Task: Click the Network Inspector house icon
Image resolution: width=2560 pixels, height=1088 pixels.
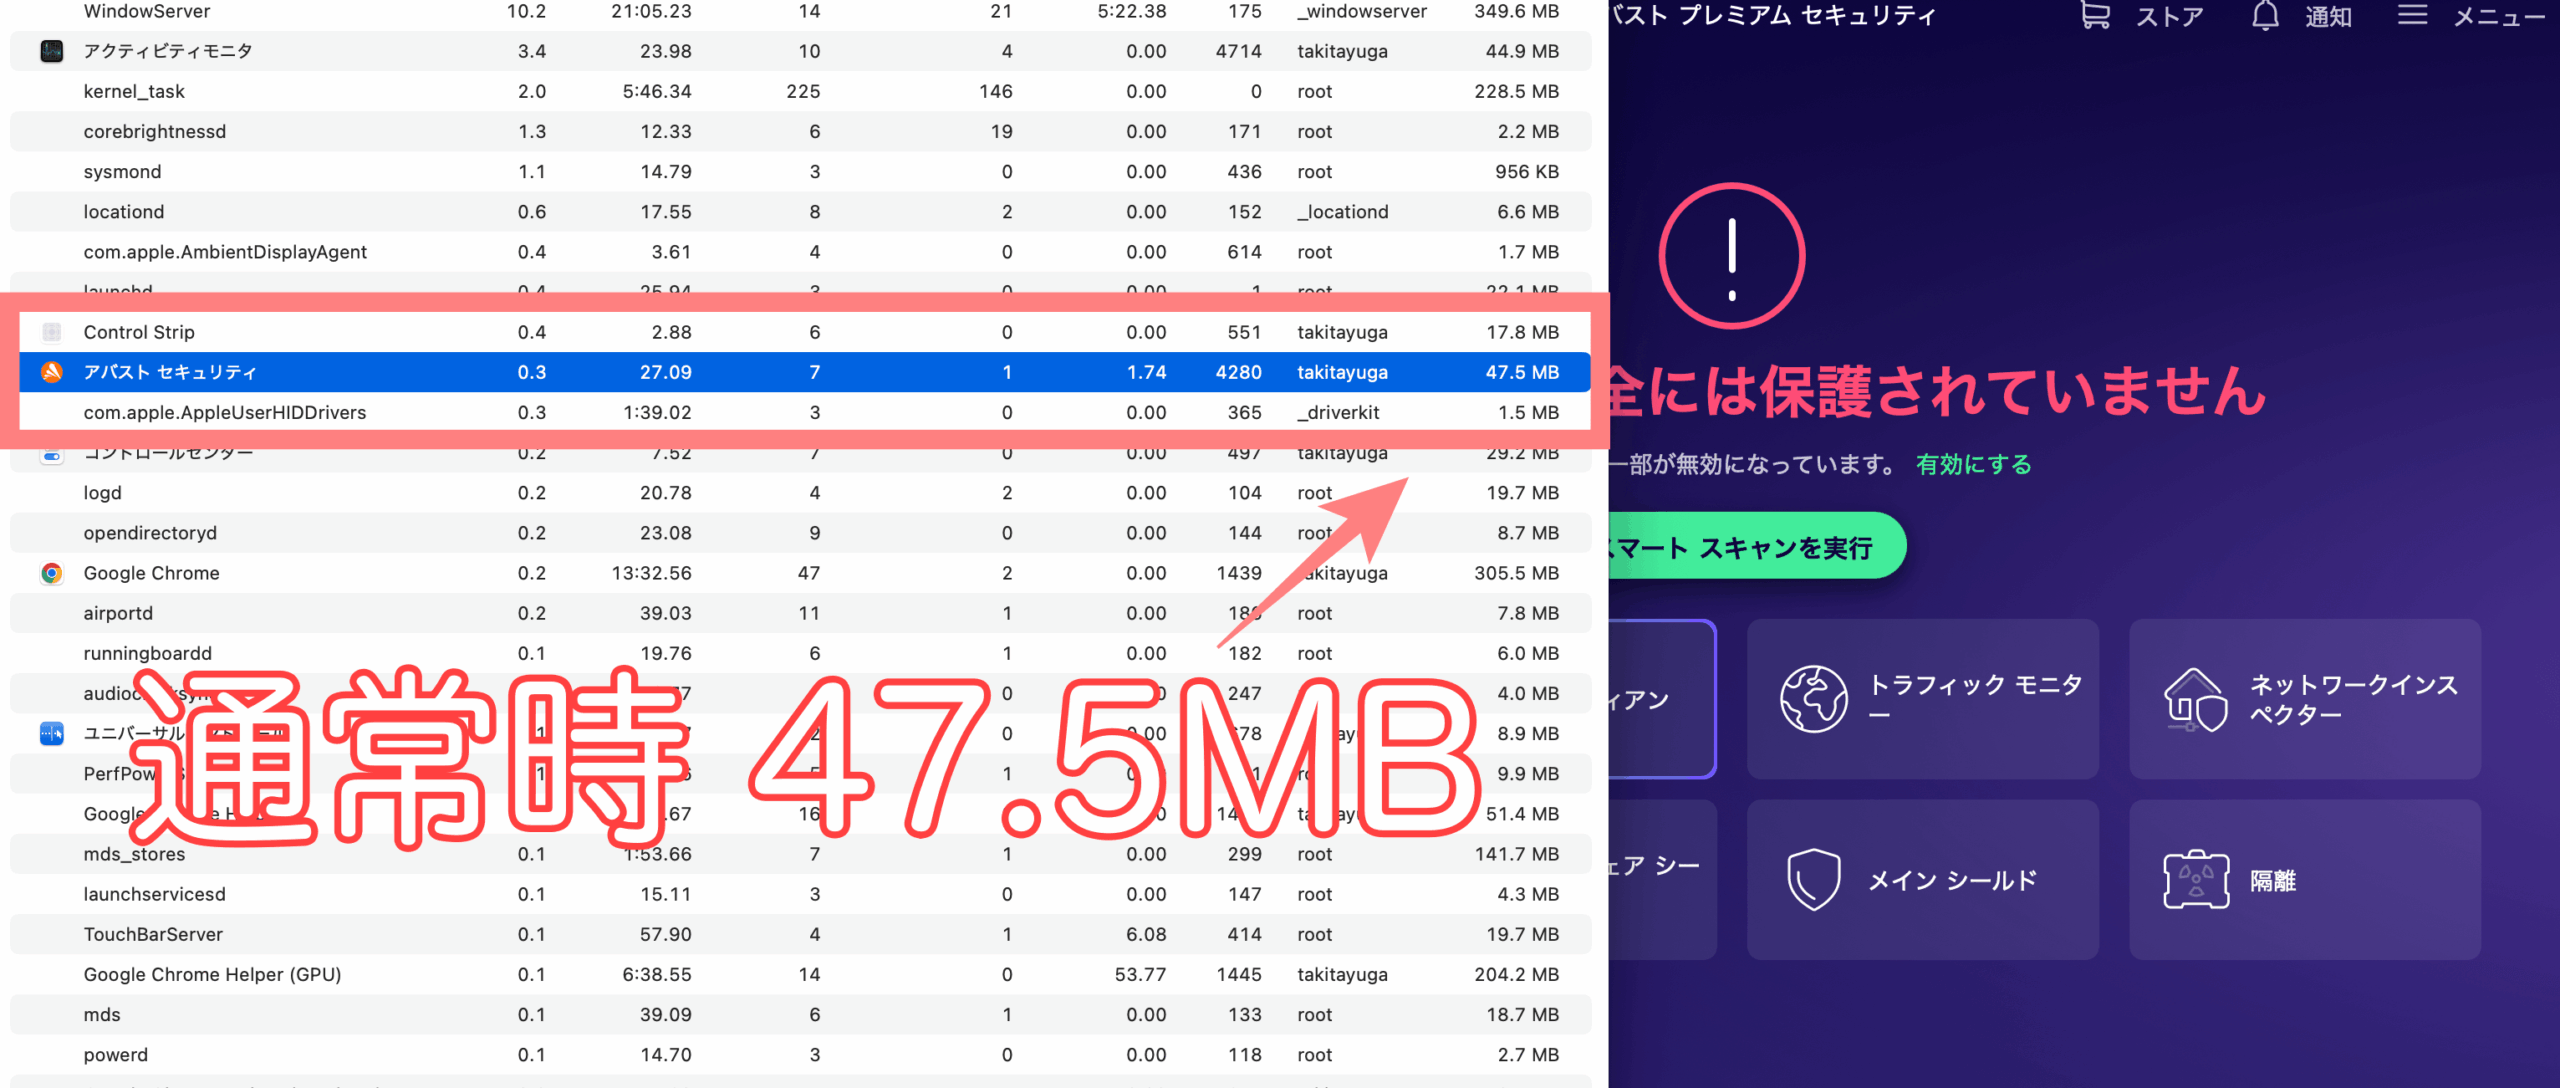Action: pyautogui.click(x=2196, y=700)
